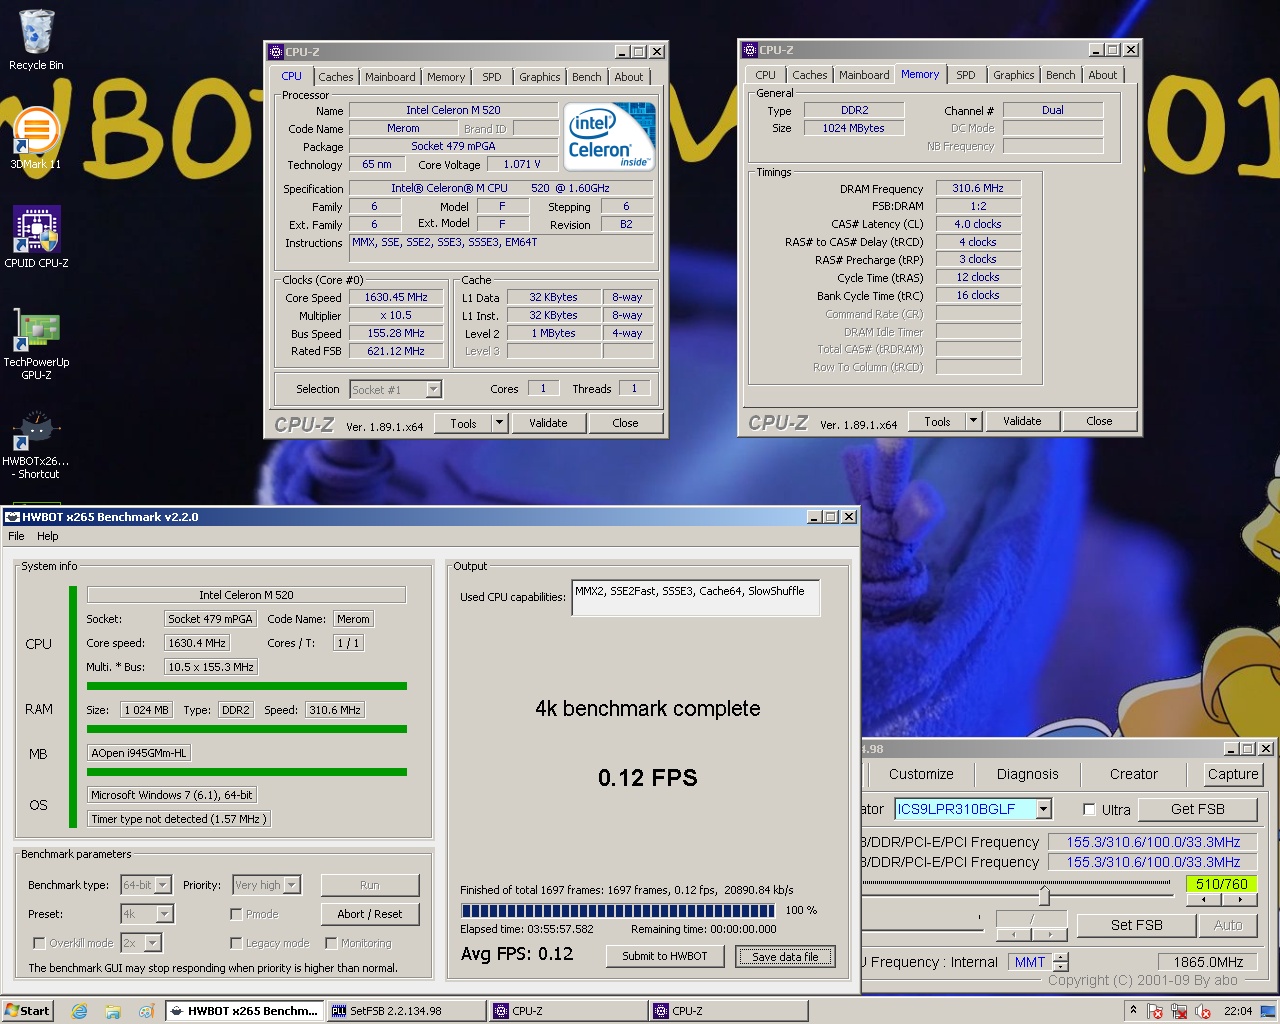Enable Overkill mode checkbox
1280x1024 pixels.
tap(39, 943)
